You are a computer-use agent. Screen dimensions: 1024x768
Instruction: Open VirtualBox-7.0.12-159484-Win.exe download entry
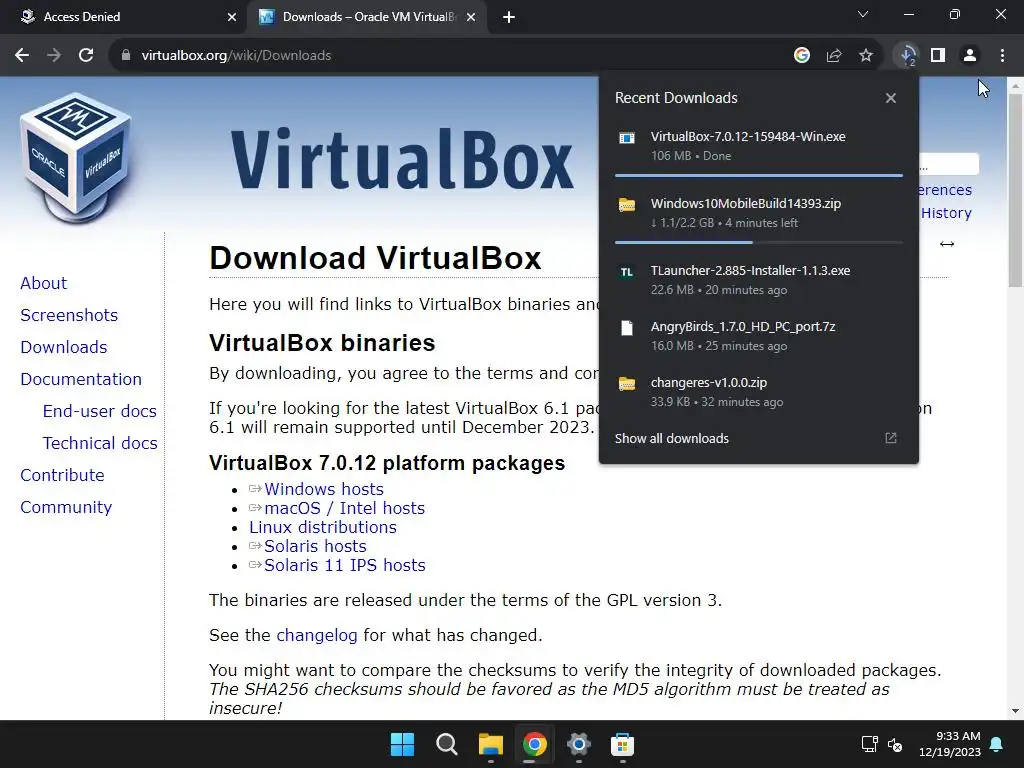pos(759,146)
